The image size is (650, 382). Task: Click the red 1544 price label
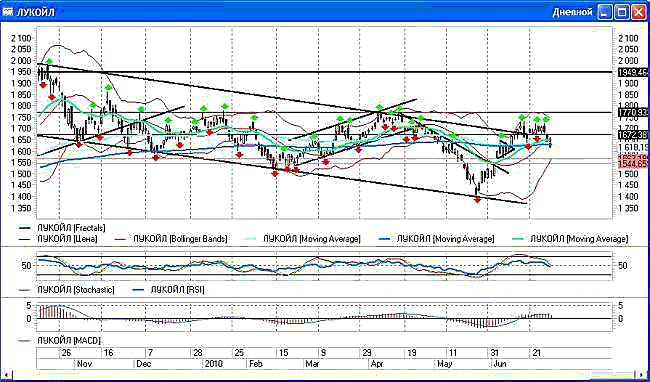[632, 164]
